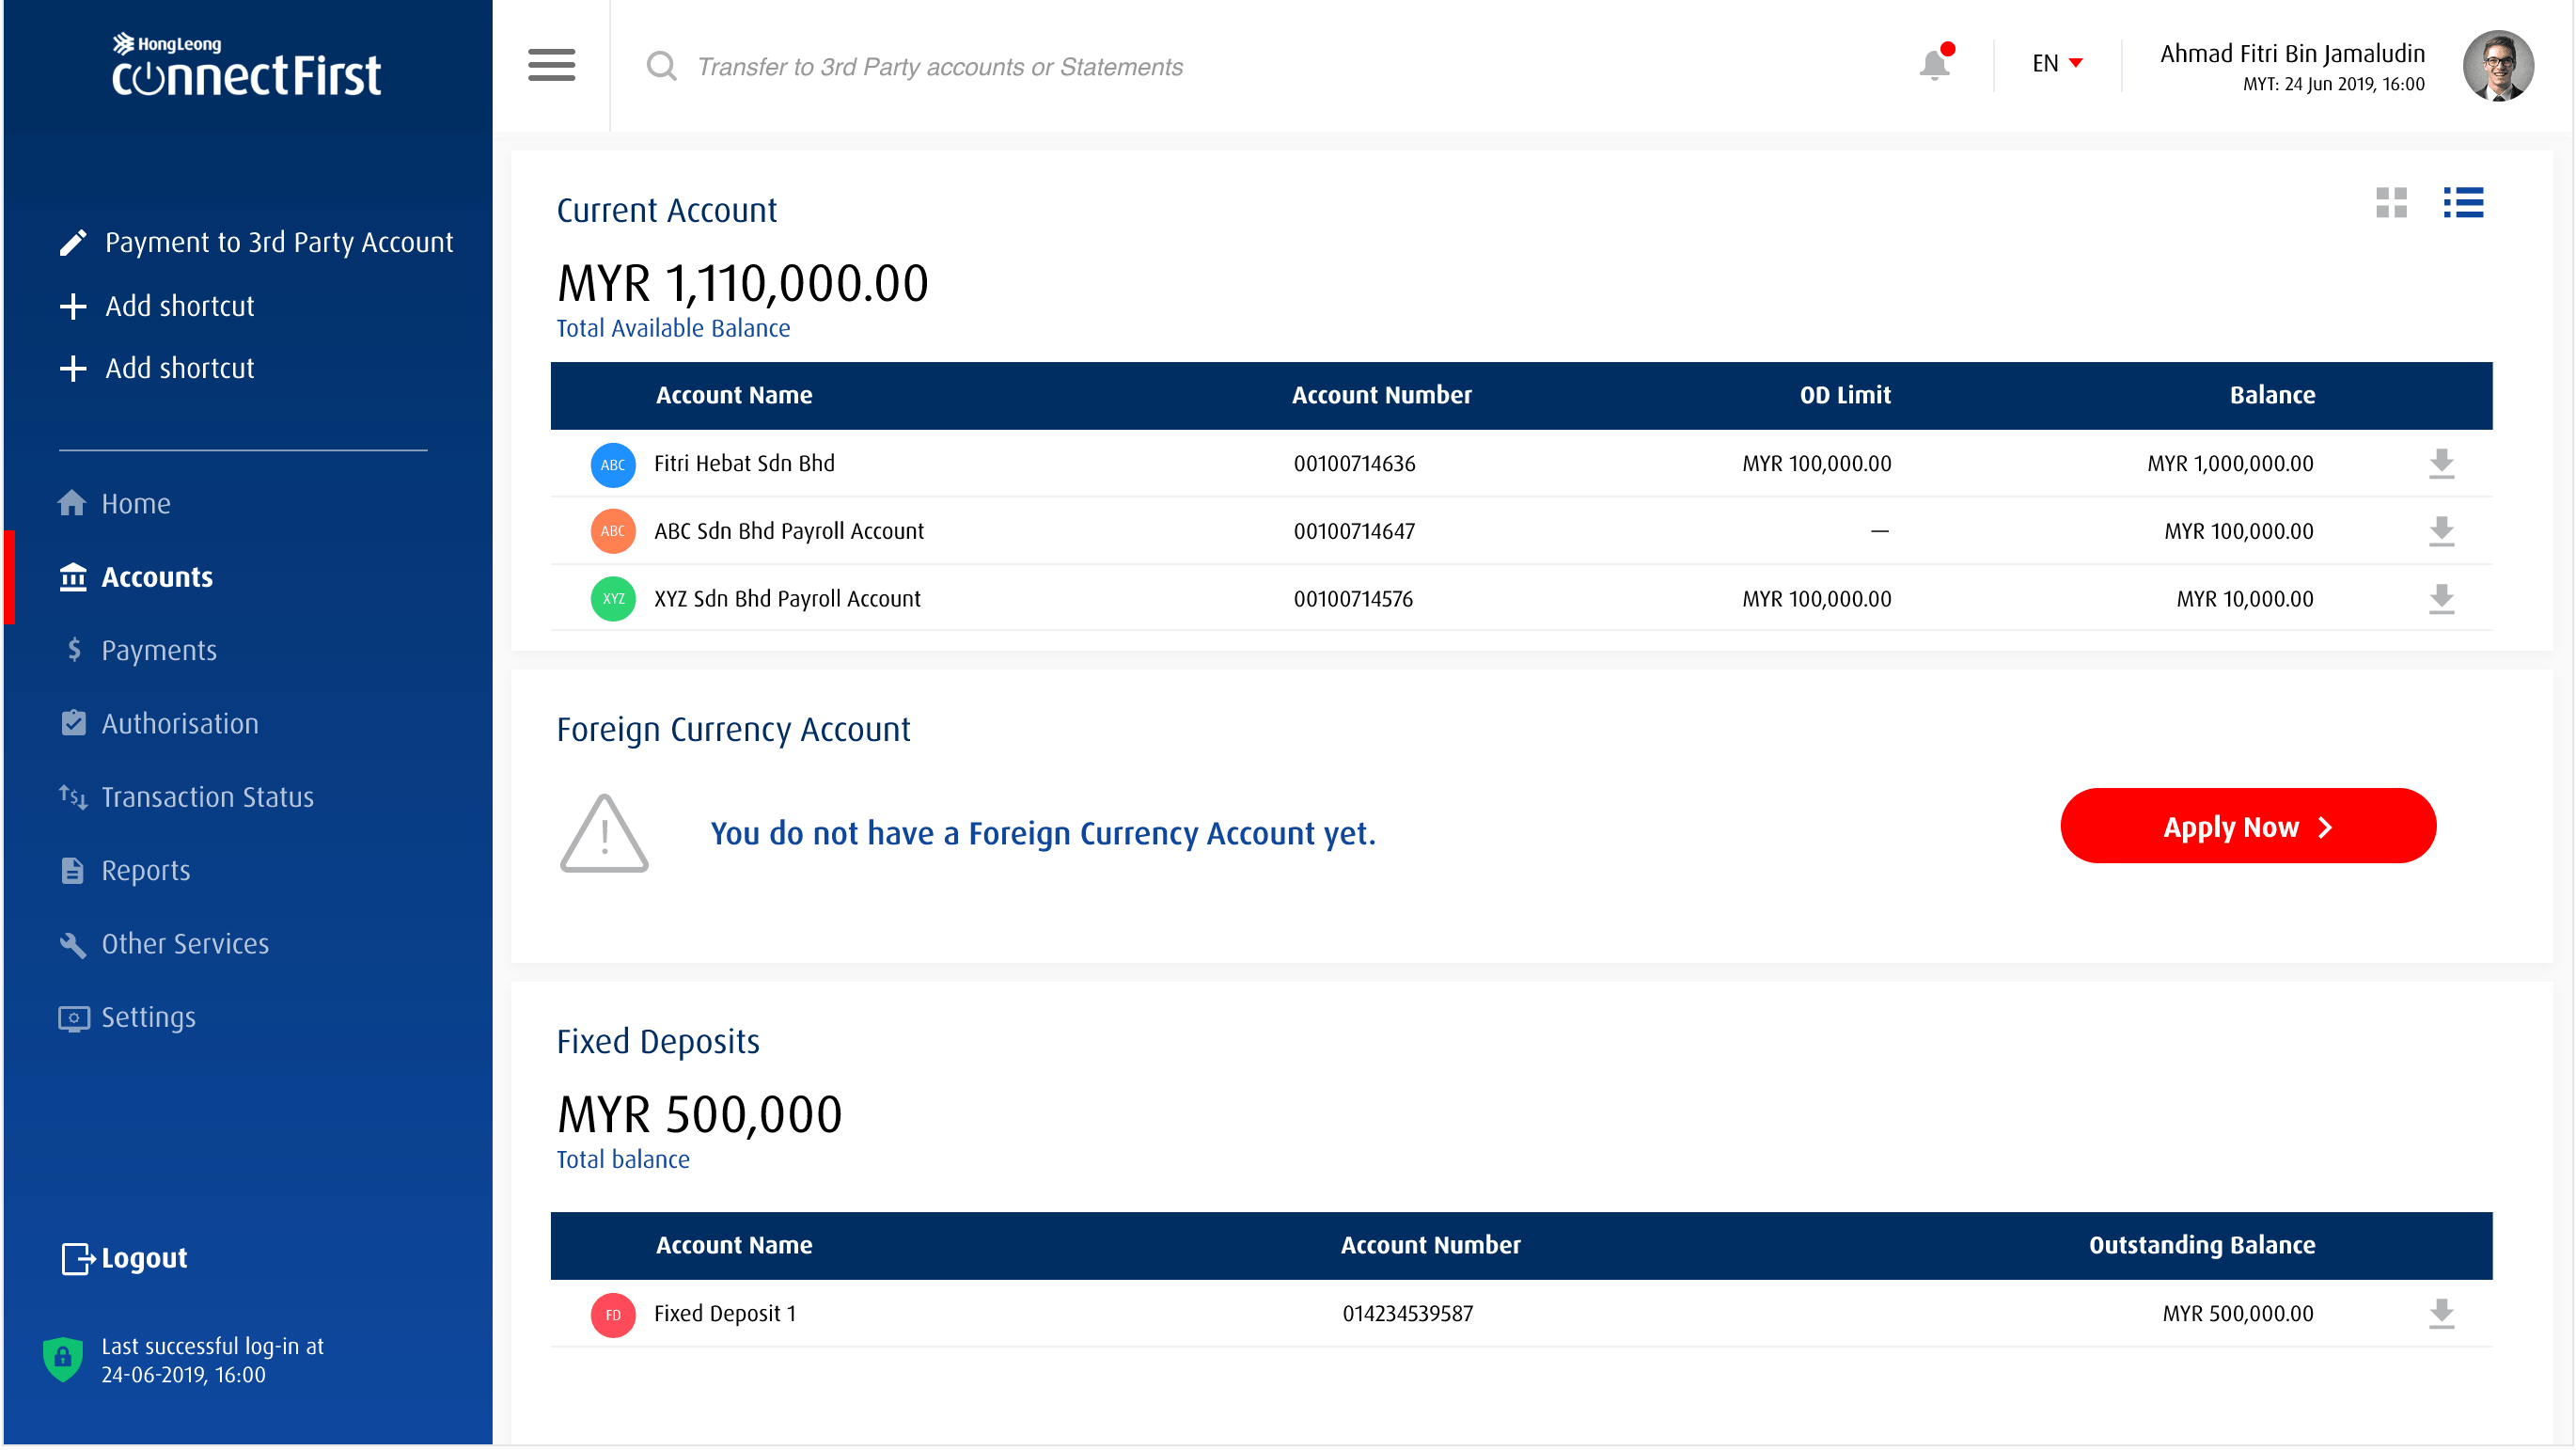Viewport: 2576px width, 1450px height.
Task: Click the search magnifier icon
Action: pyautogui.click(x=661, y=66)
